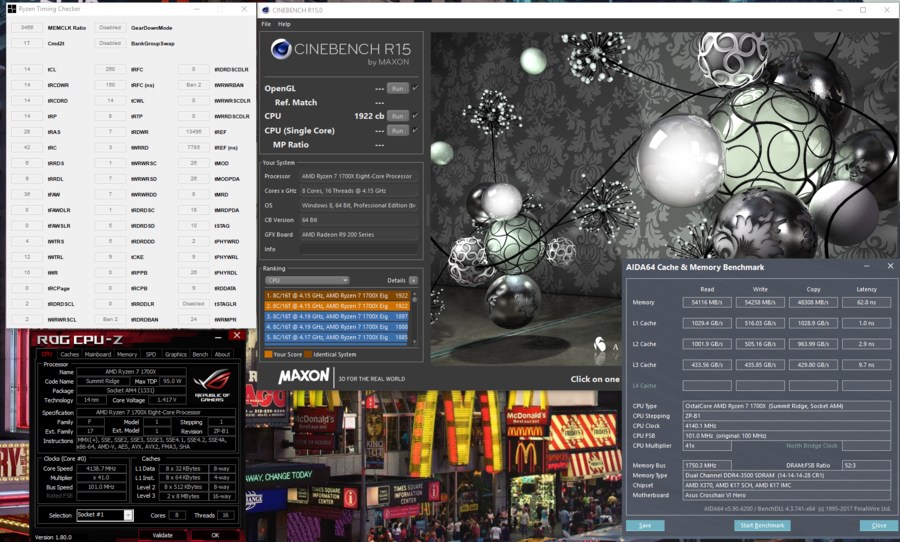The image size is (900, 542).
Task: Click the MEMCLK Ratio value 3466
Action: point(26,28)
